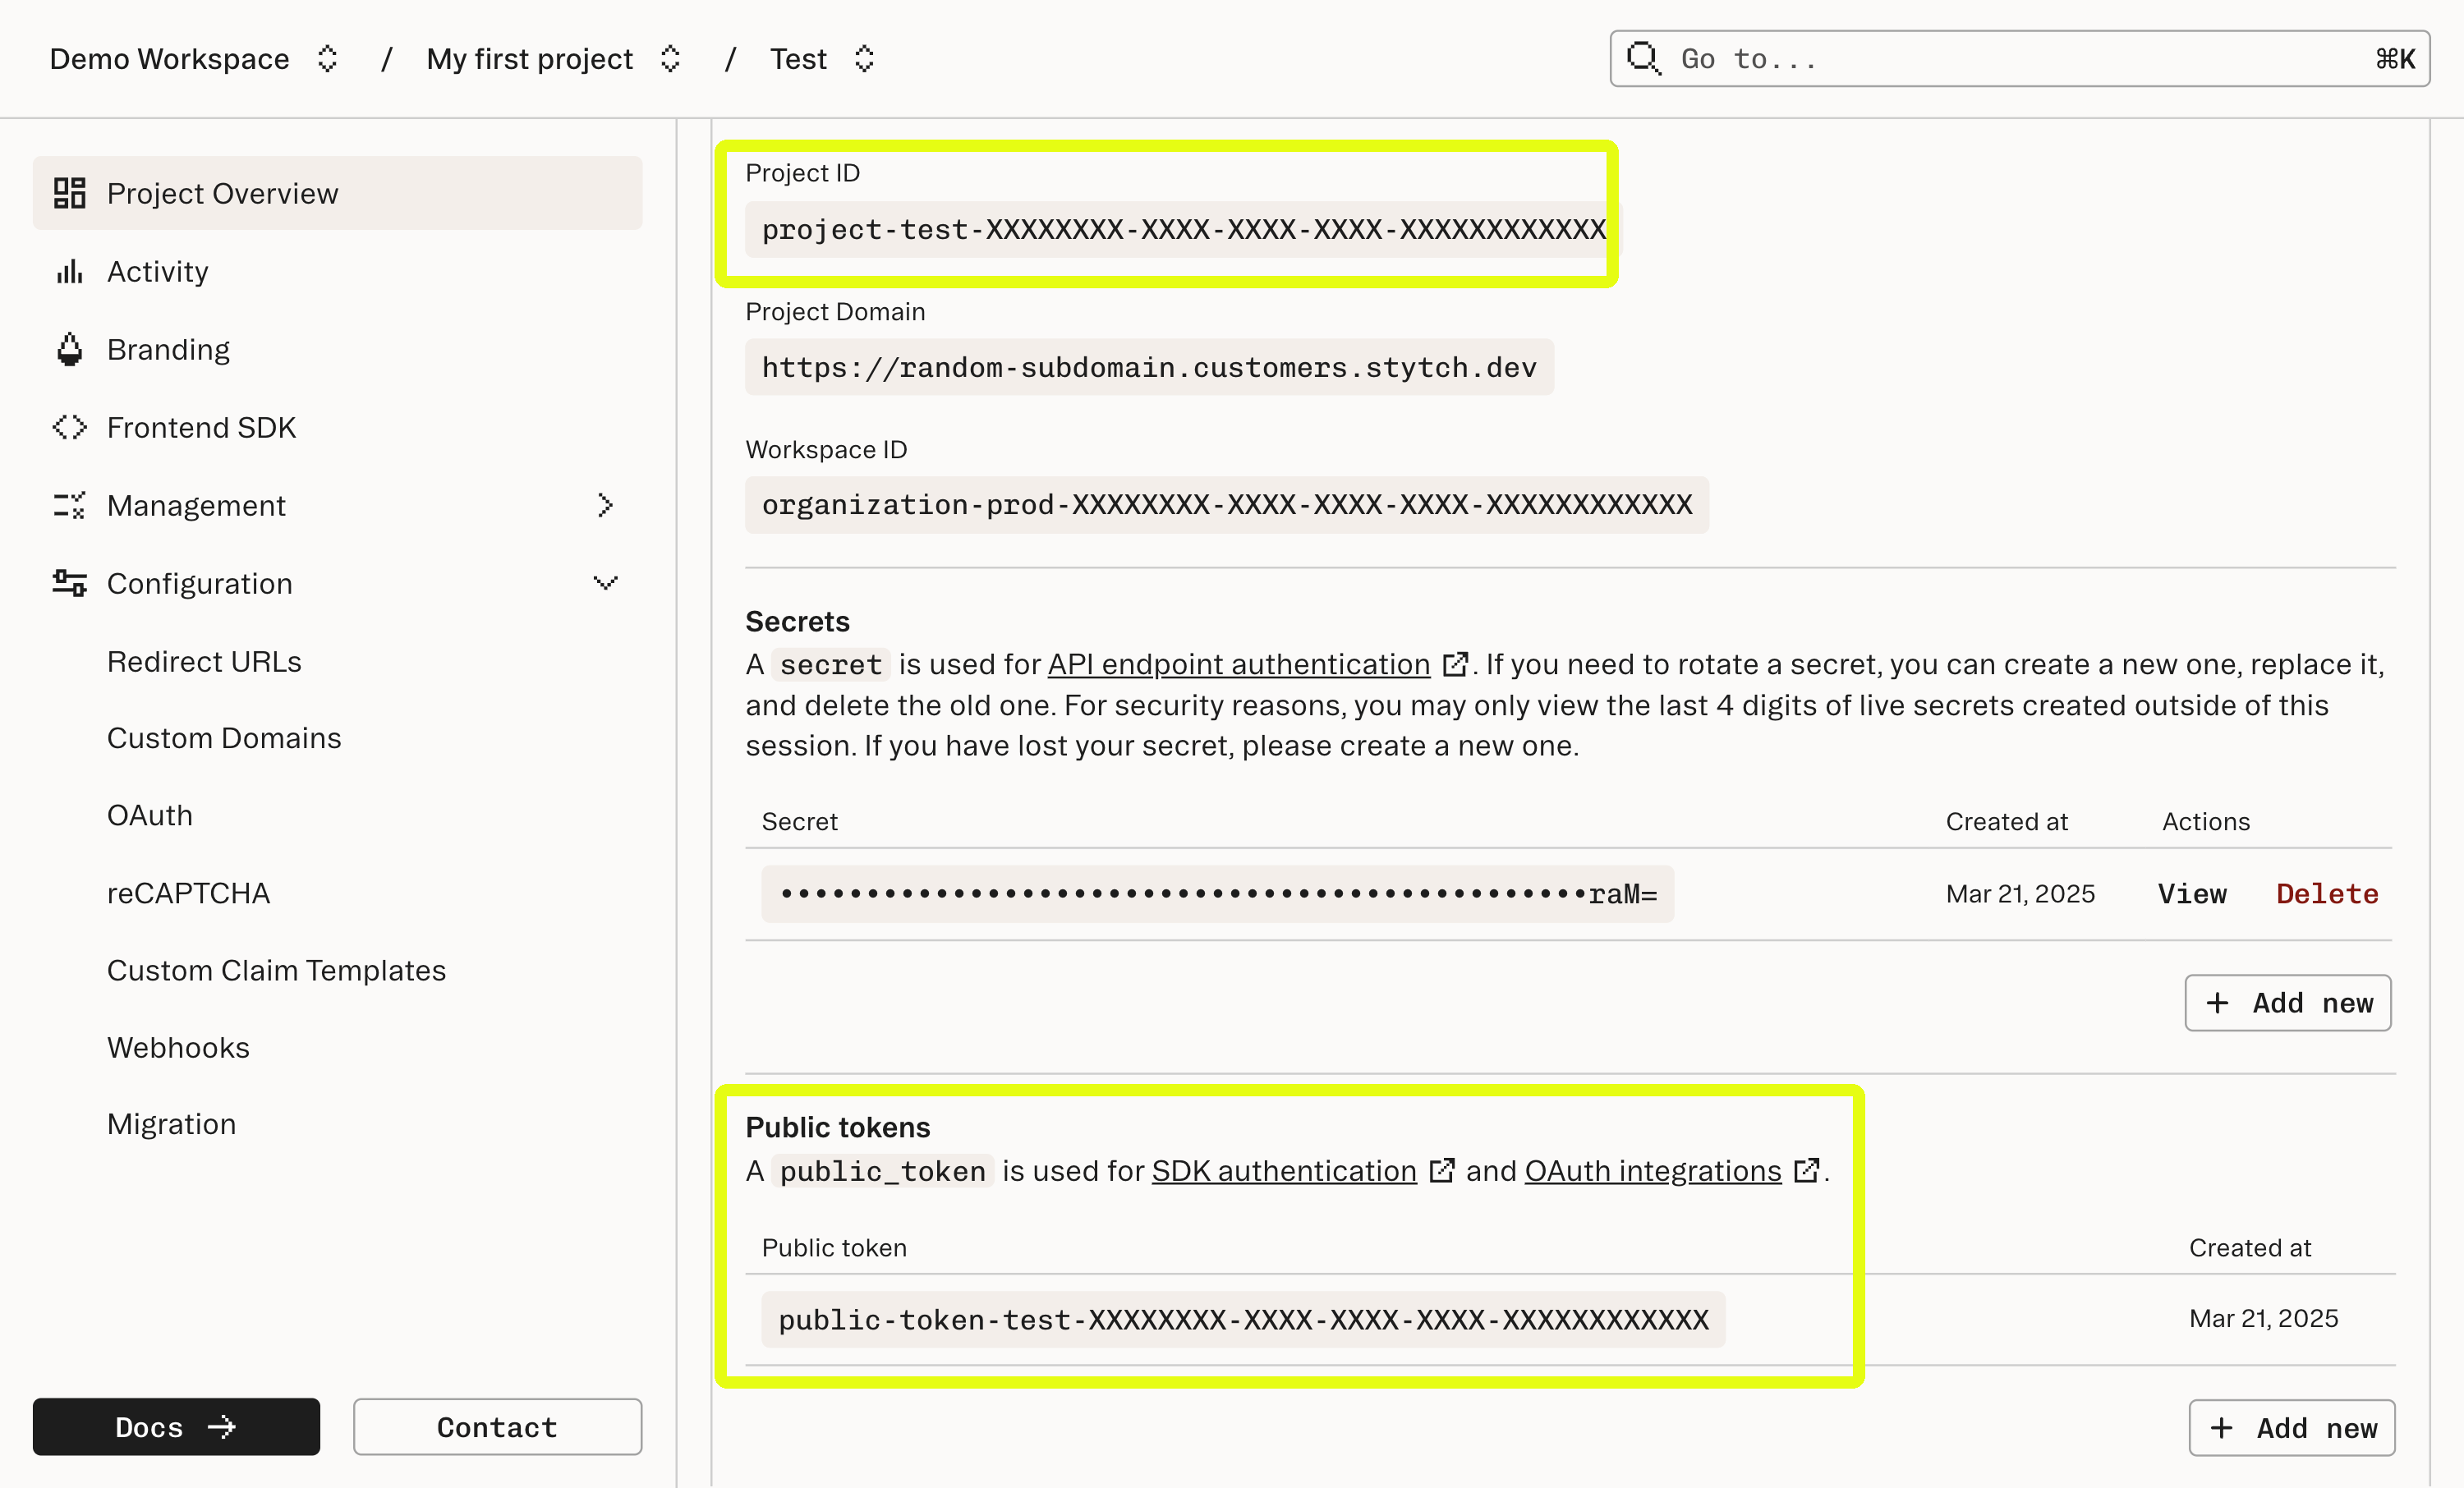Click the Frontend SDK code brackets icon
Viewport: 2464px width, 1488px height.
coord(69,427)
